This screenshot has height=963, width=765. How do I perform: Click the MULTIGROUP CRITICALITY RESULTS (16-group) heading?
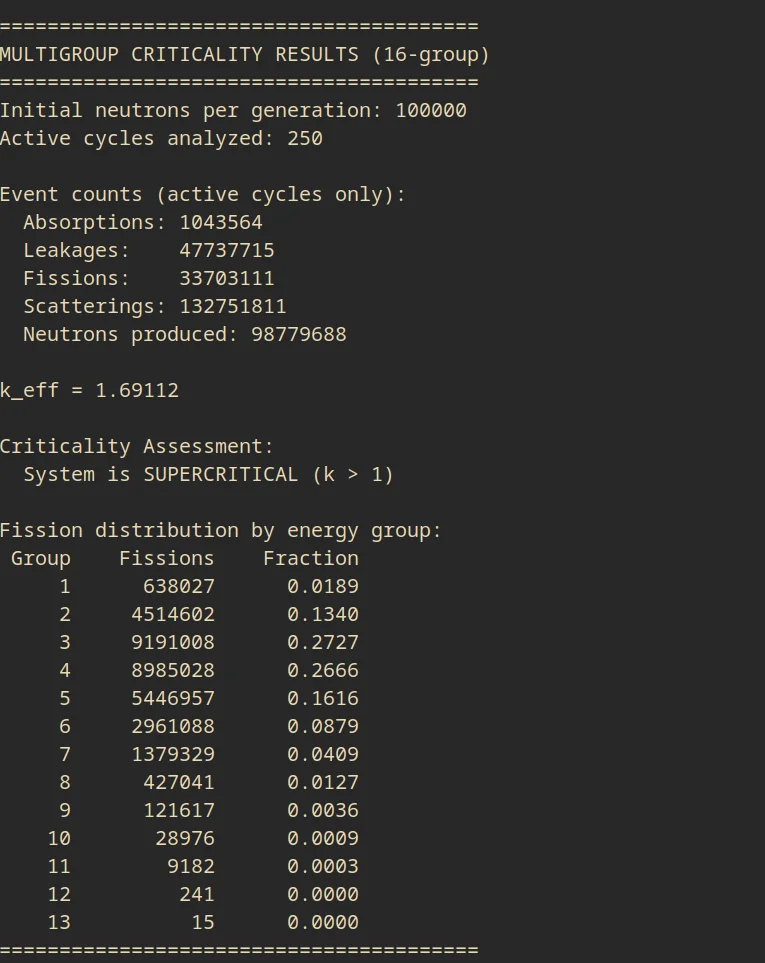pos(244,55)
